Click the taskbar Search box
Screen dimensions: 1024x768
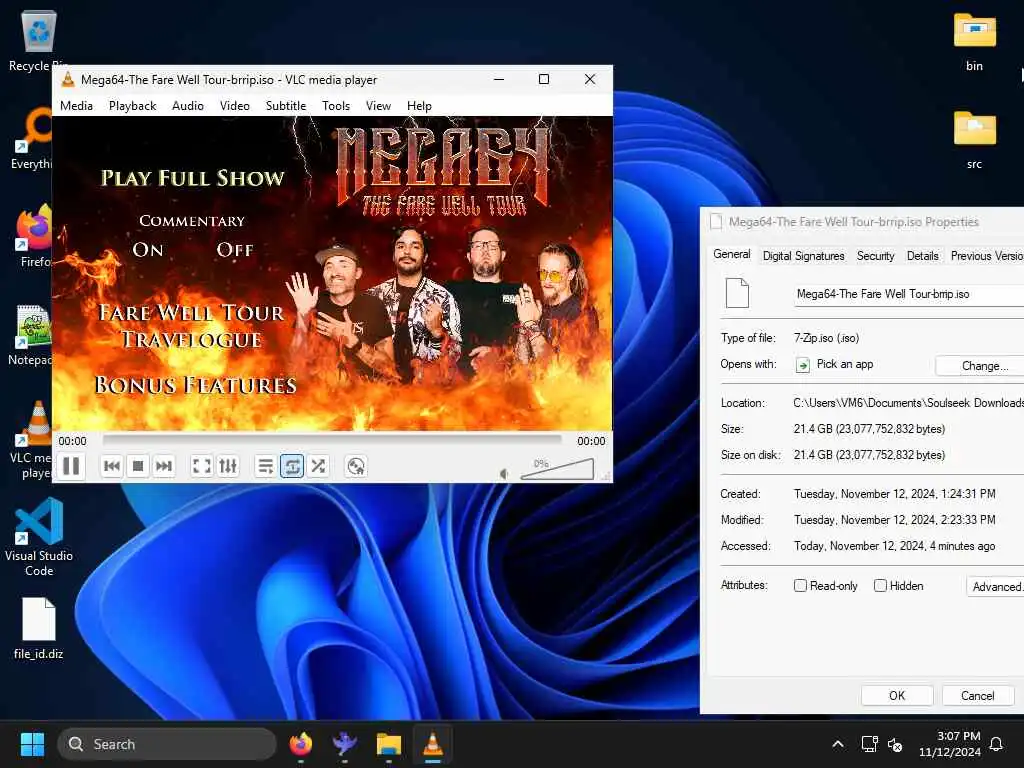point(167,744)
